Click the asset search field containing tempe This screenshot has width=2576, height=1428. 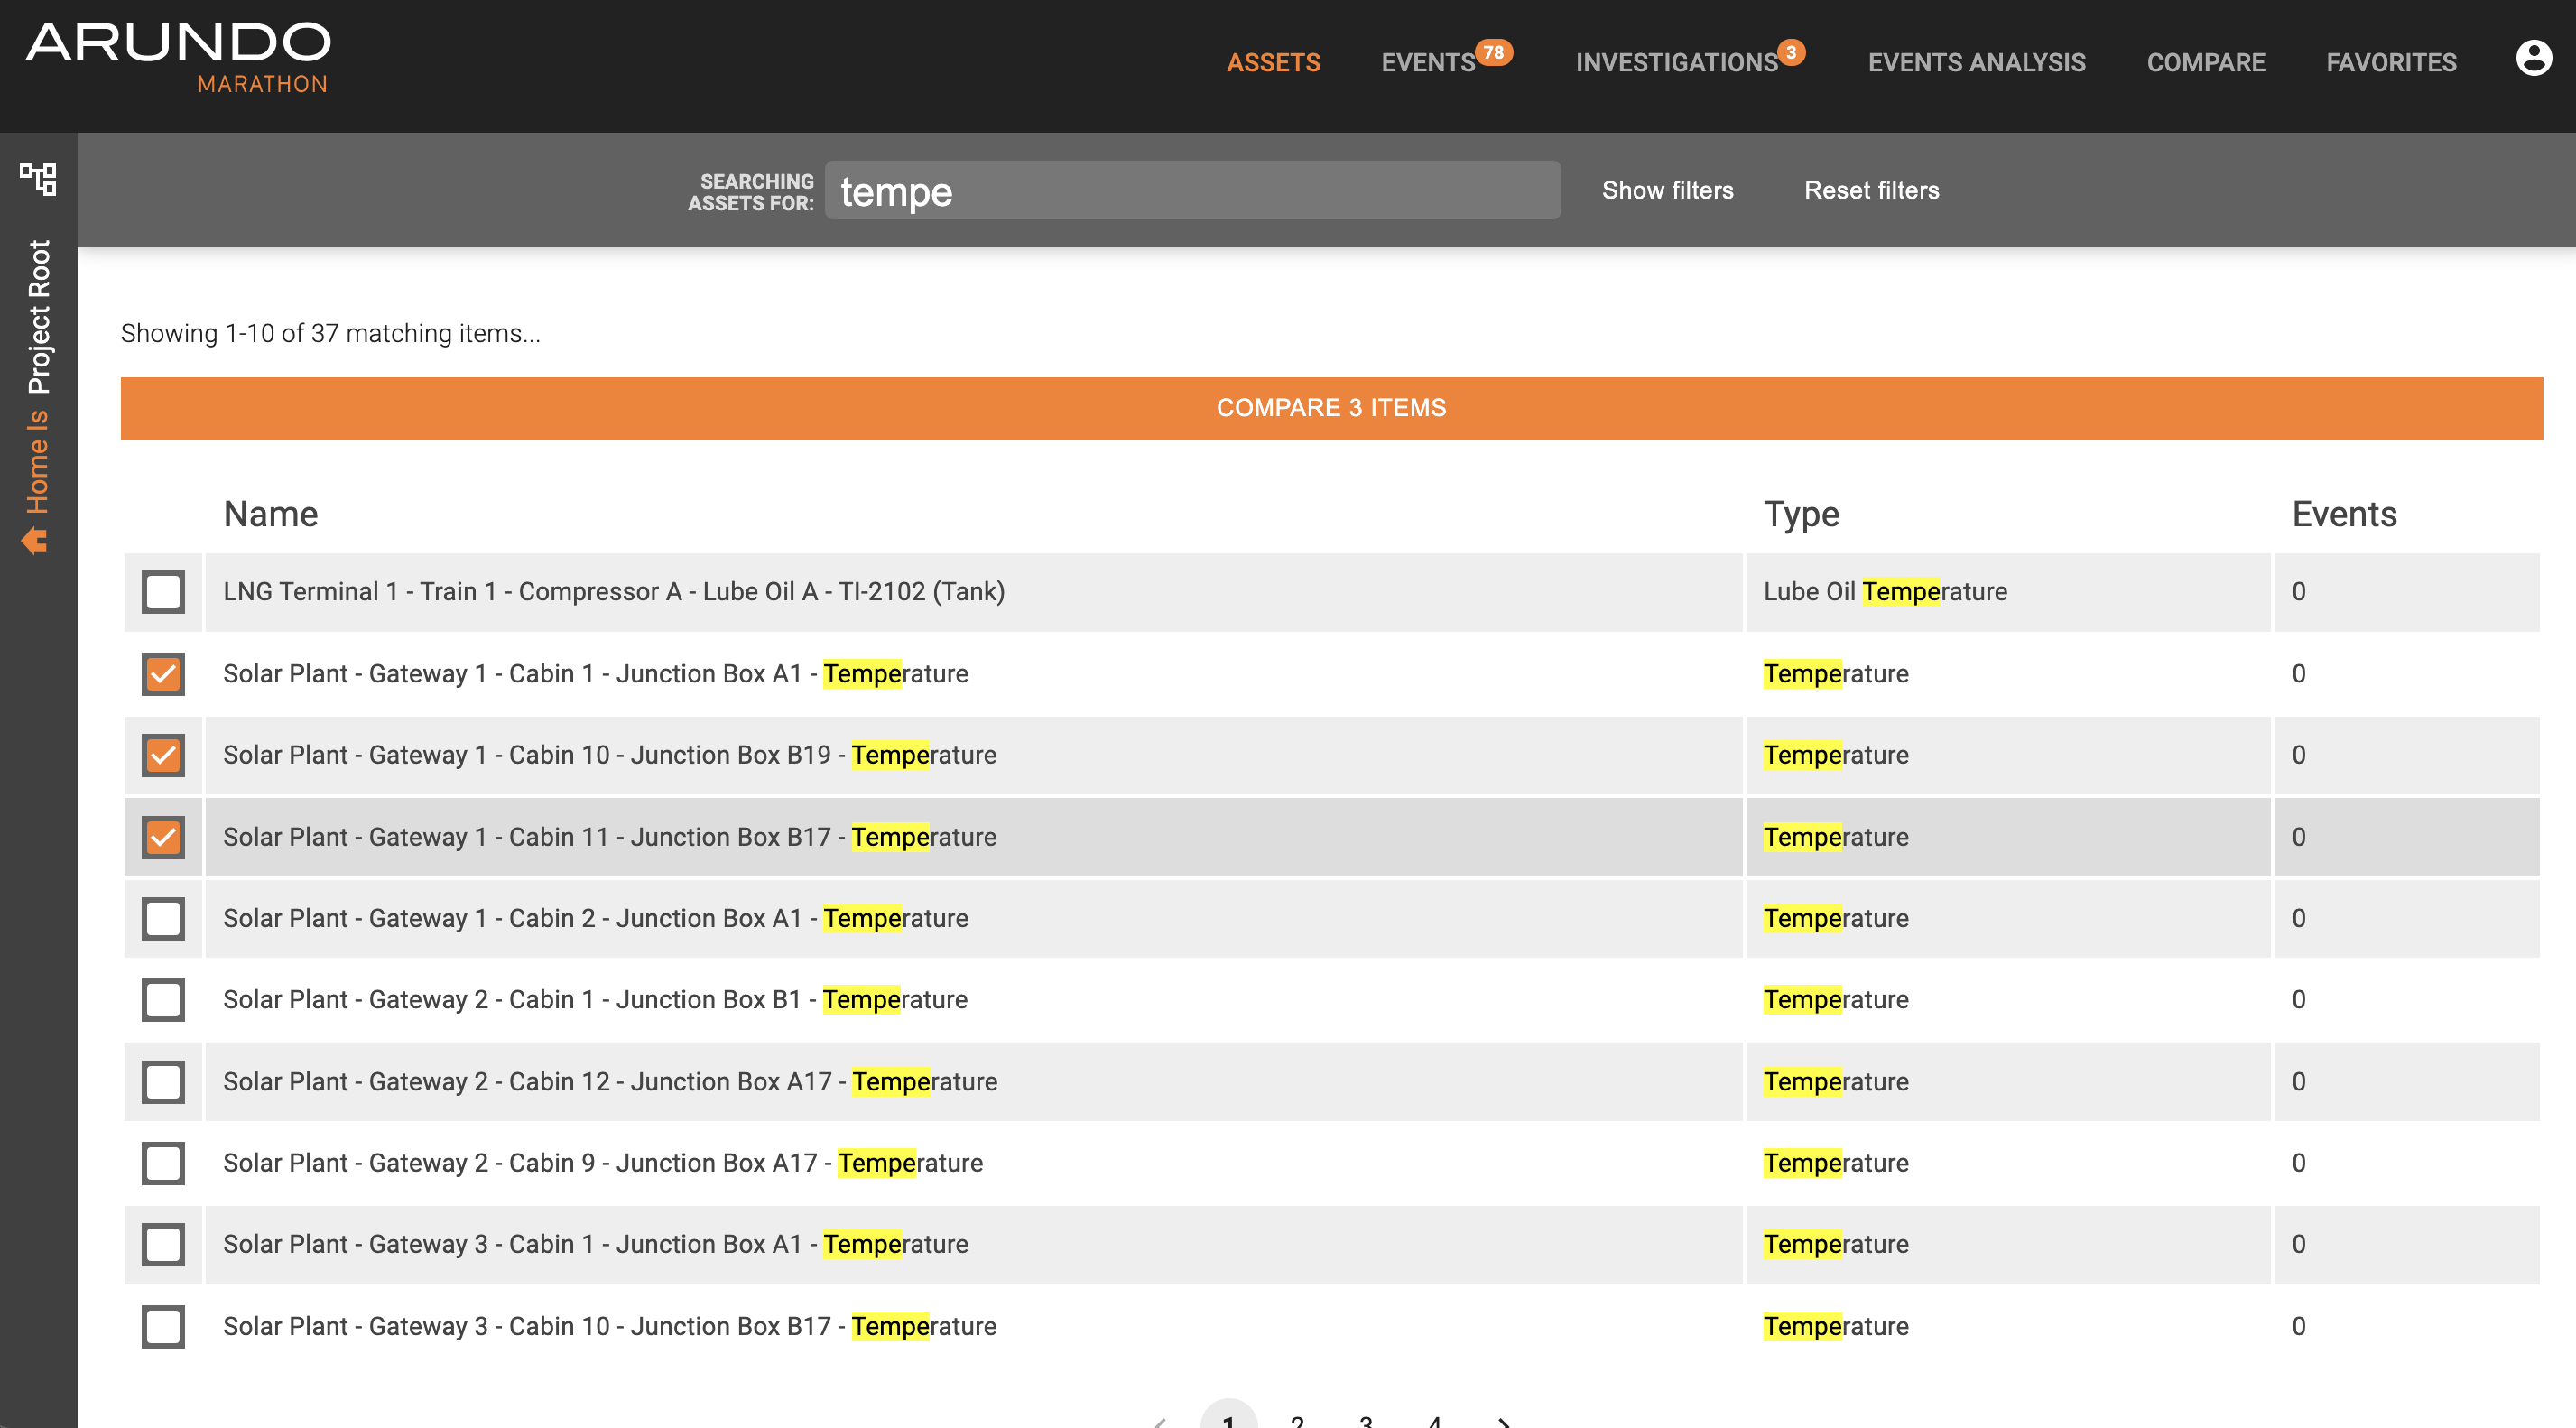pos(1192,191)
